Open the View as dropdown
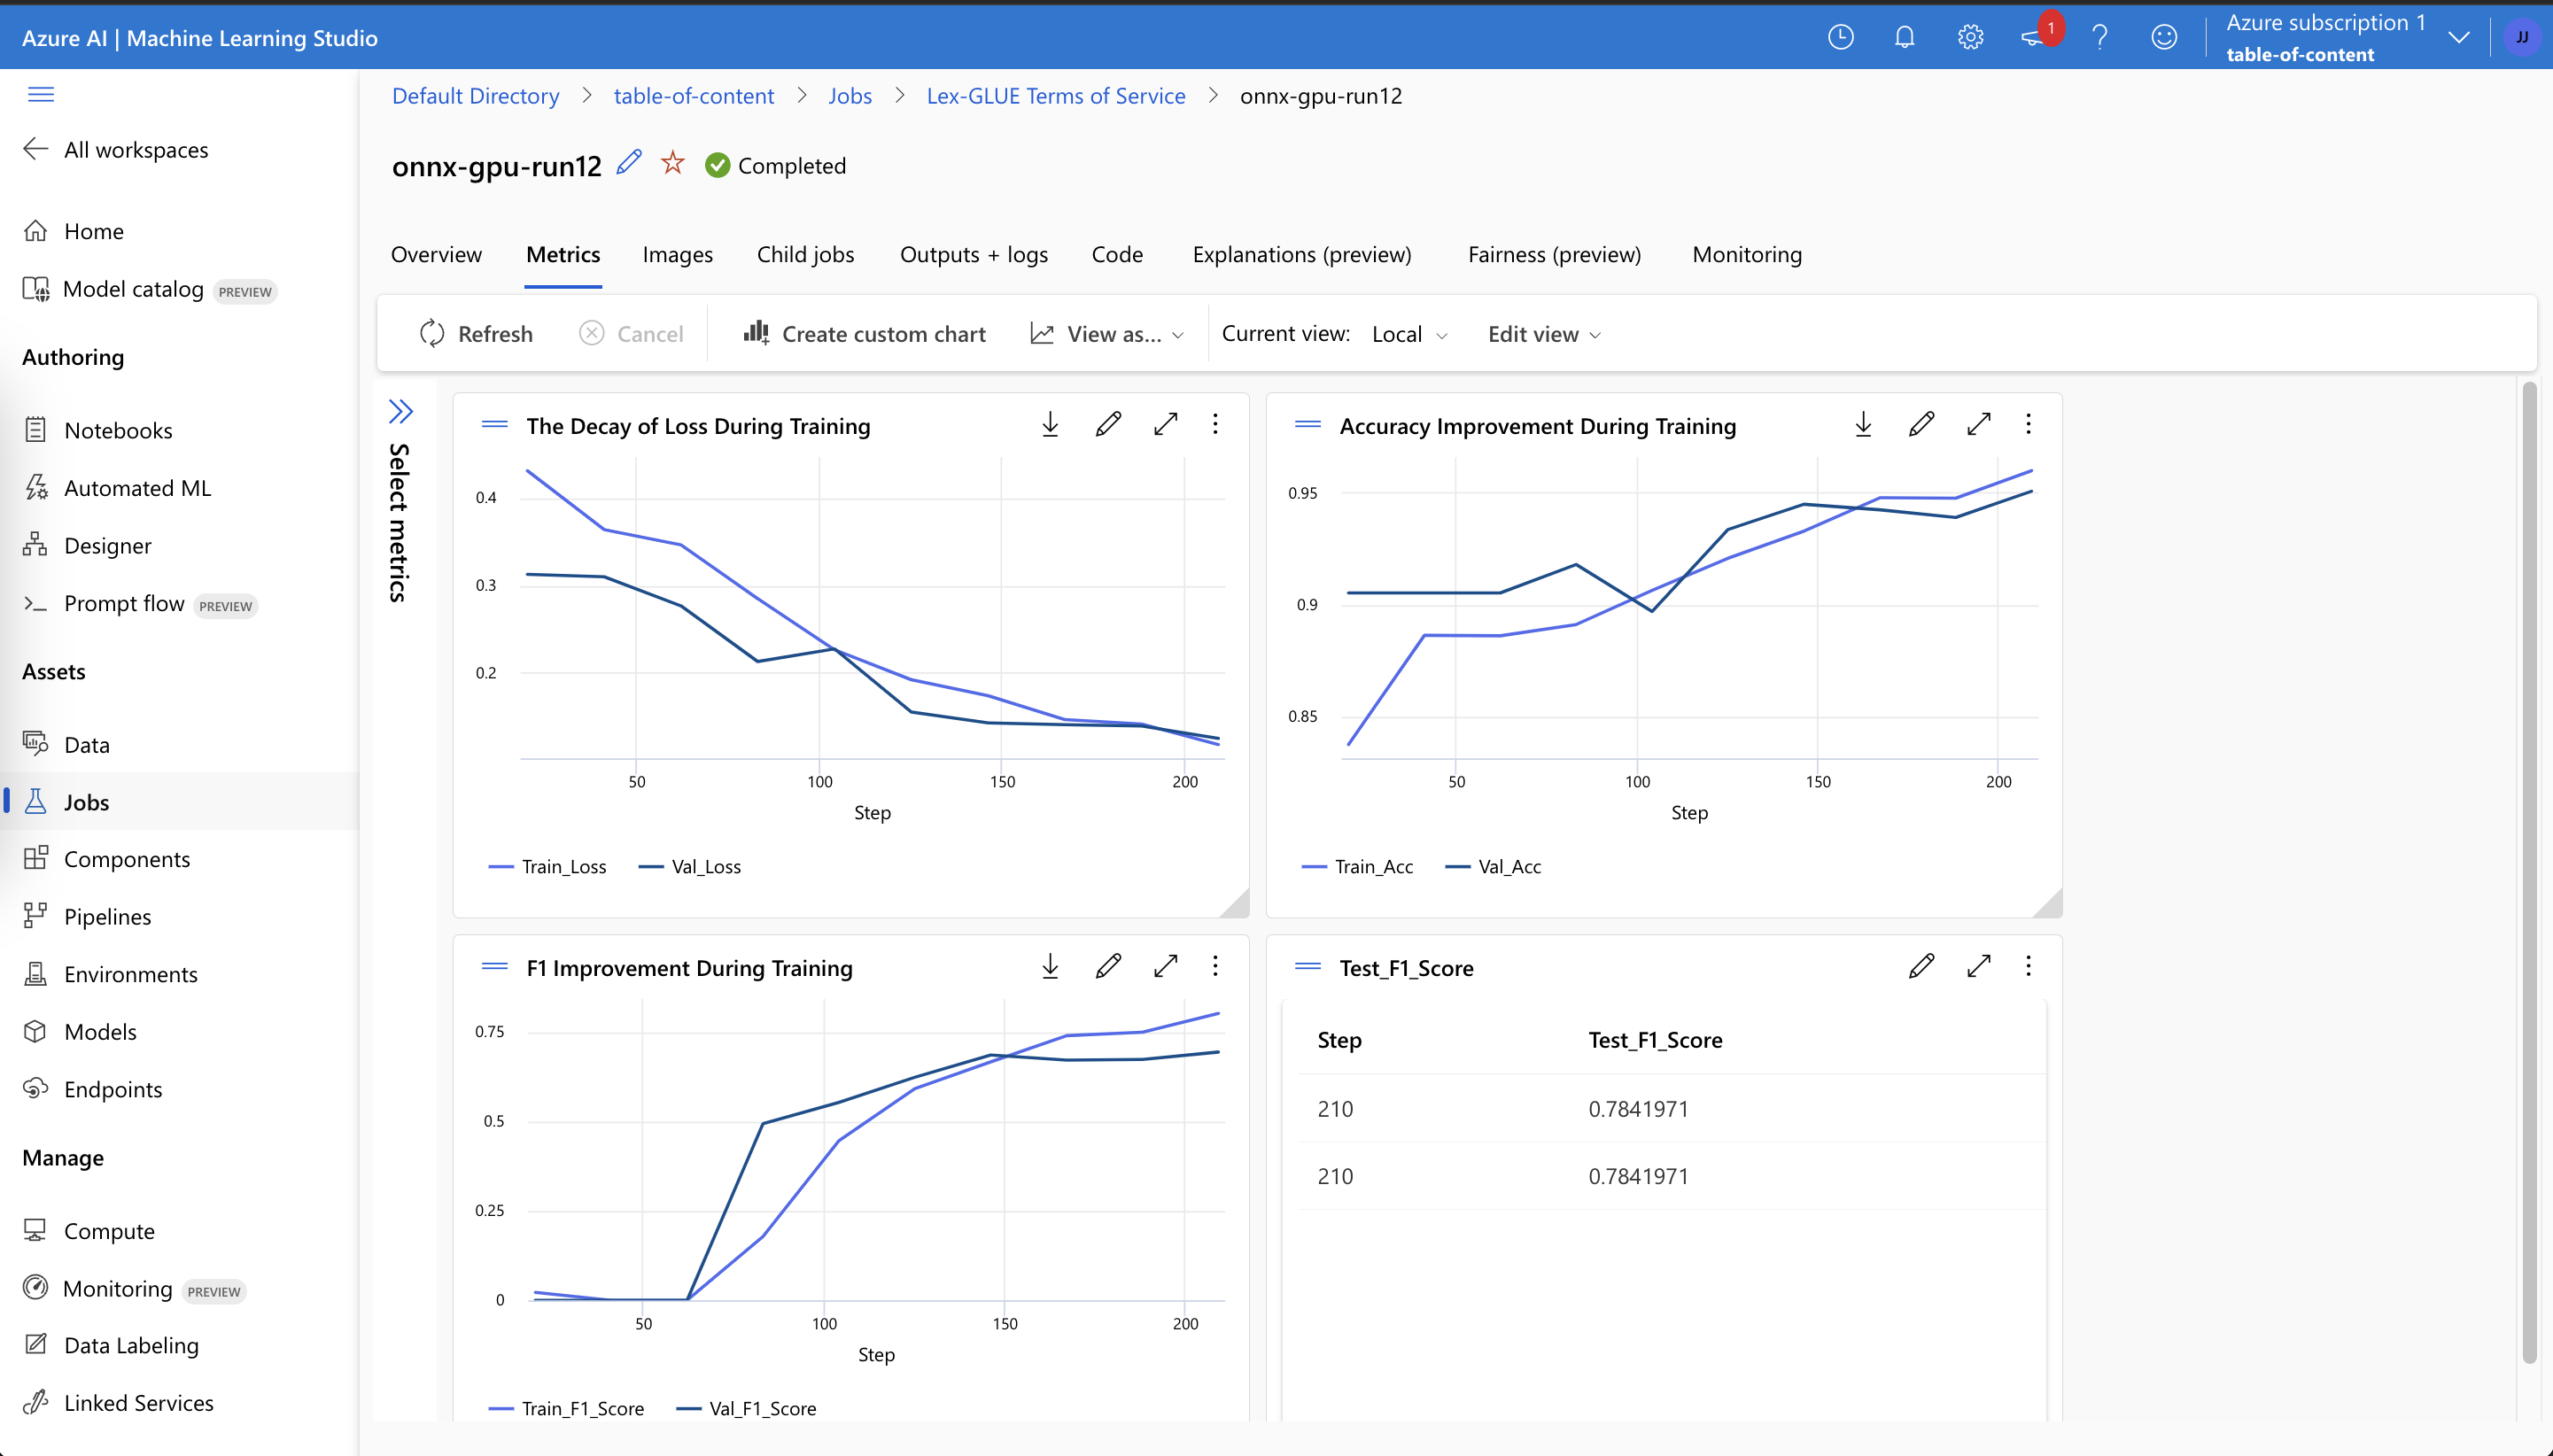 [1108, 334]
